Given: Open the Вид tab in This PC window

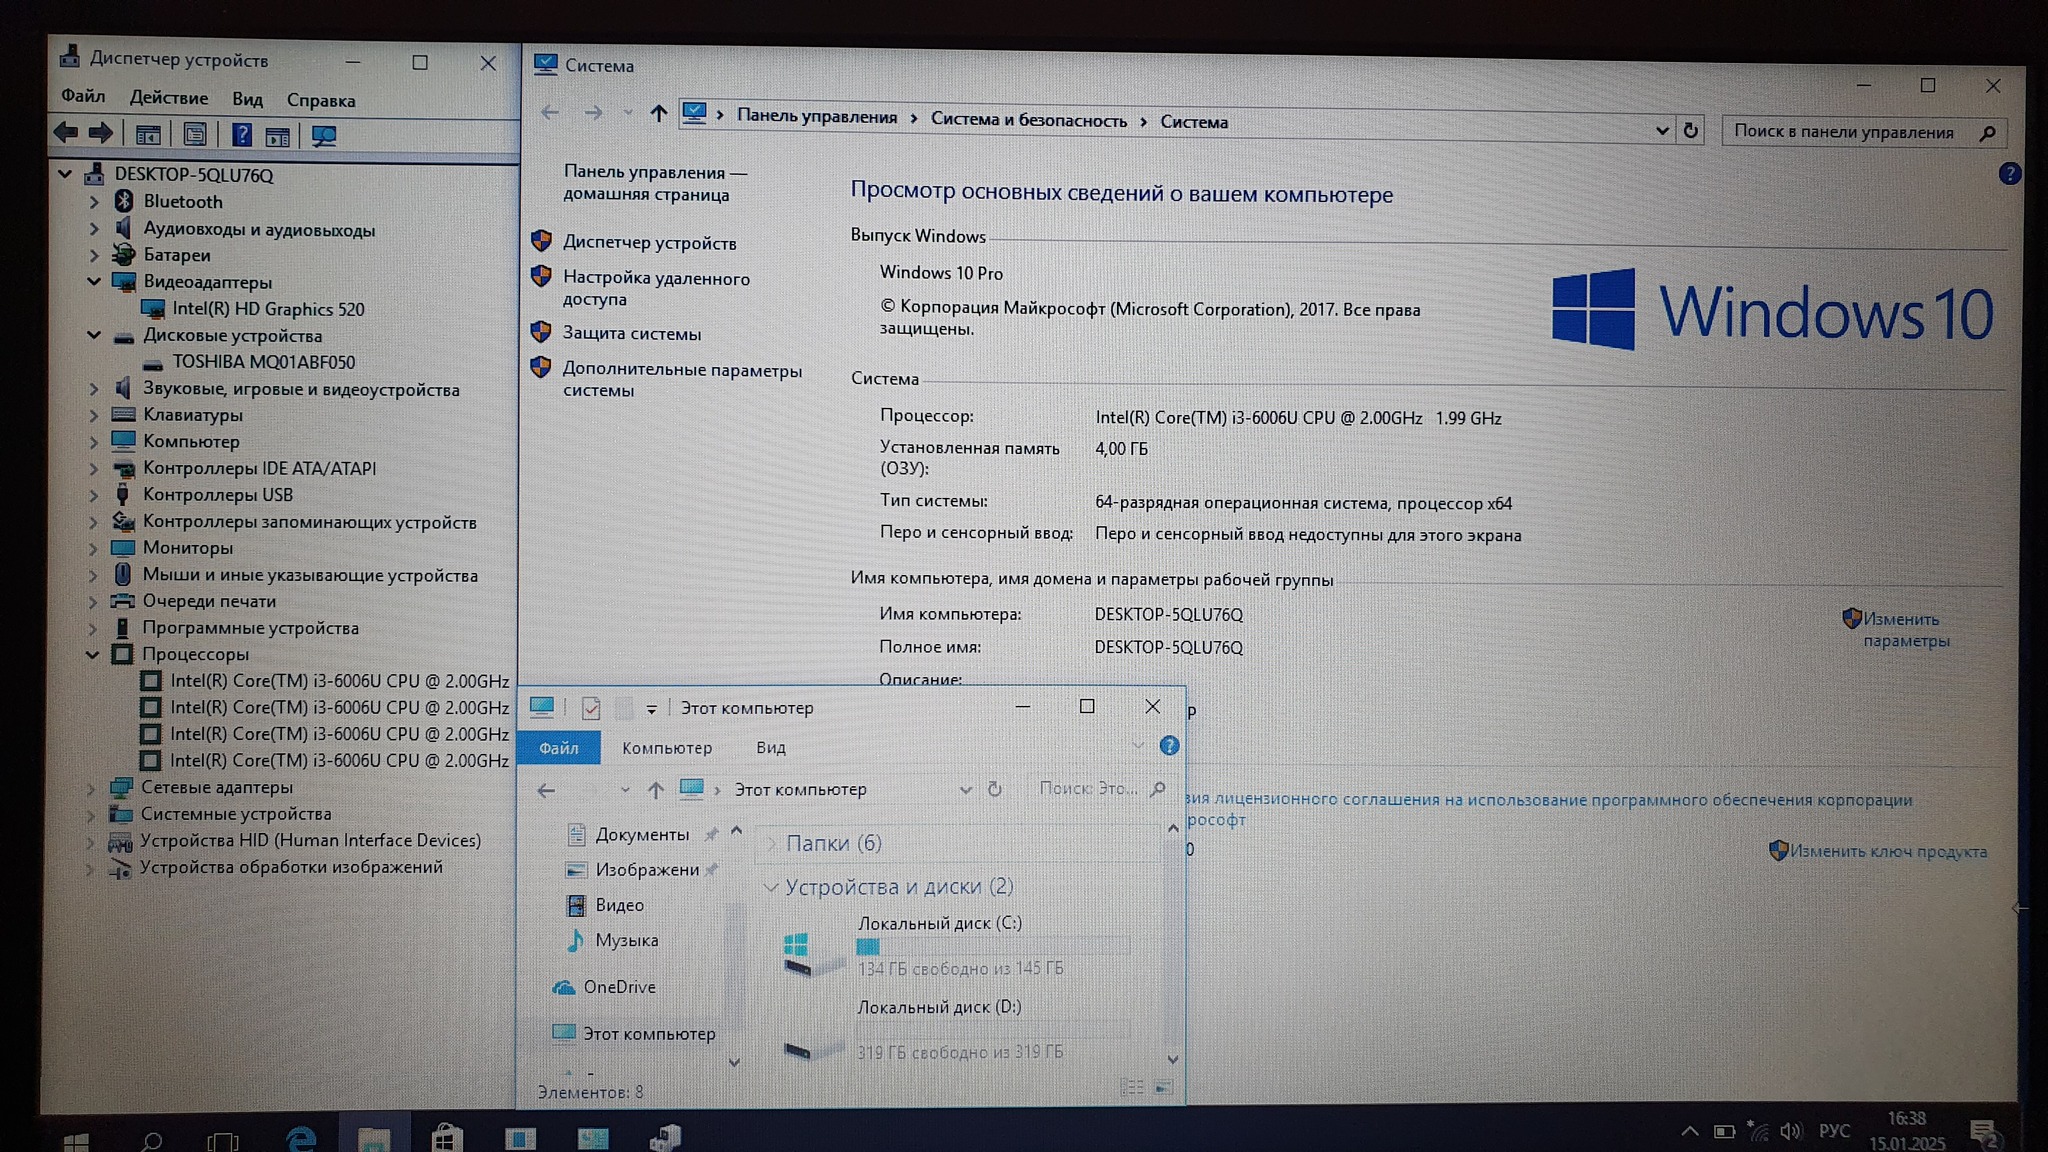Looking at the screenshot, I should (770, 748).
